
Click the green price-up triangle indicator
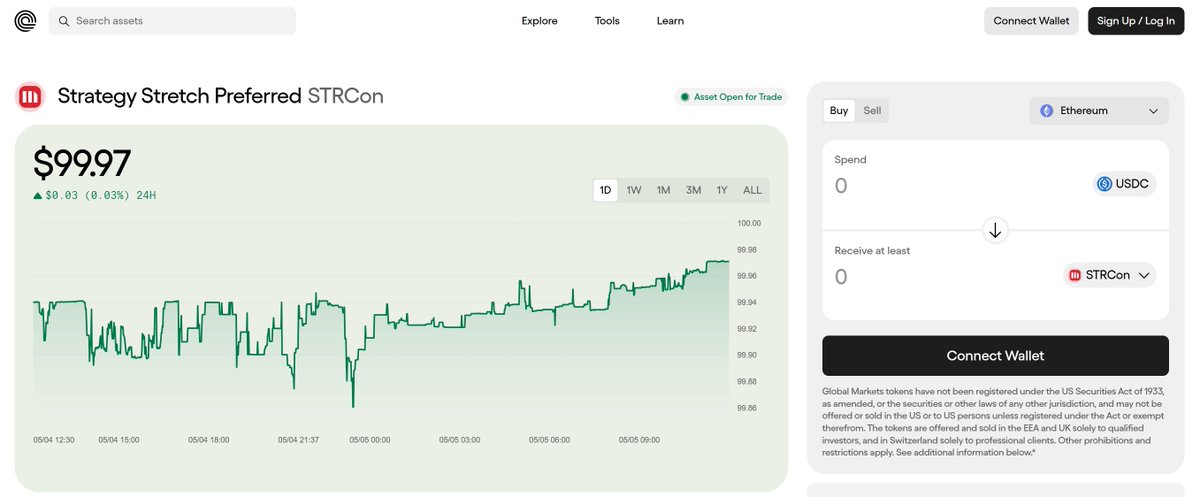pyautogui.click(x=38, y=195)
